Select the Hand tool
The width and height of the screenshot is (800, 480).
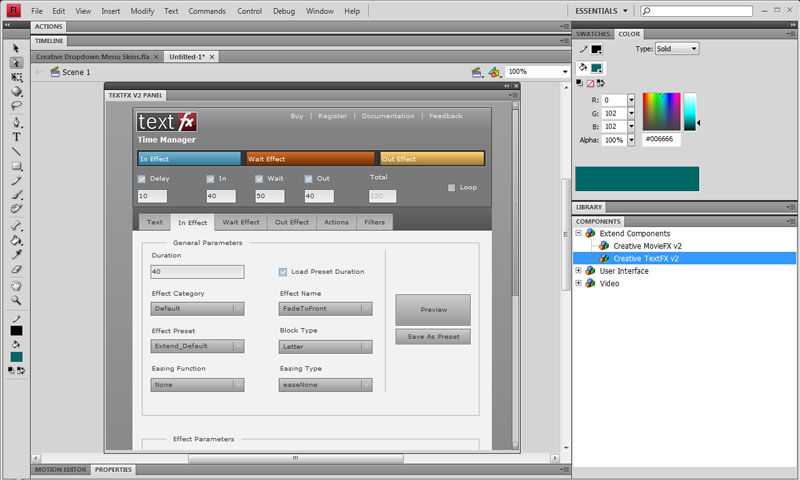click(16, 286)
